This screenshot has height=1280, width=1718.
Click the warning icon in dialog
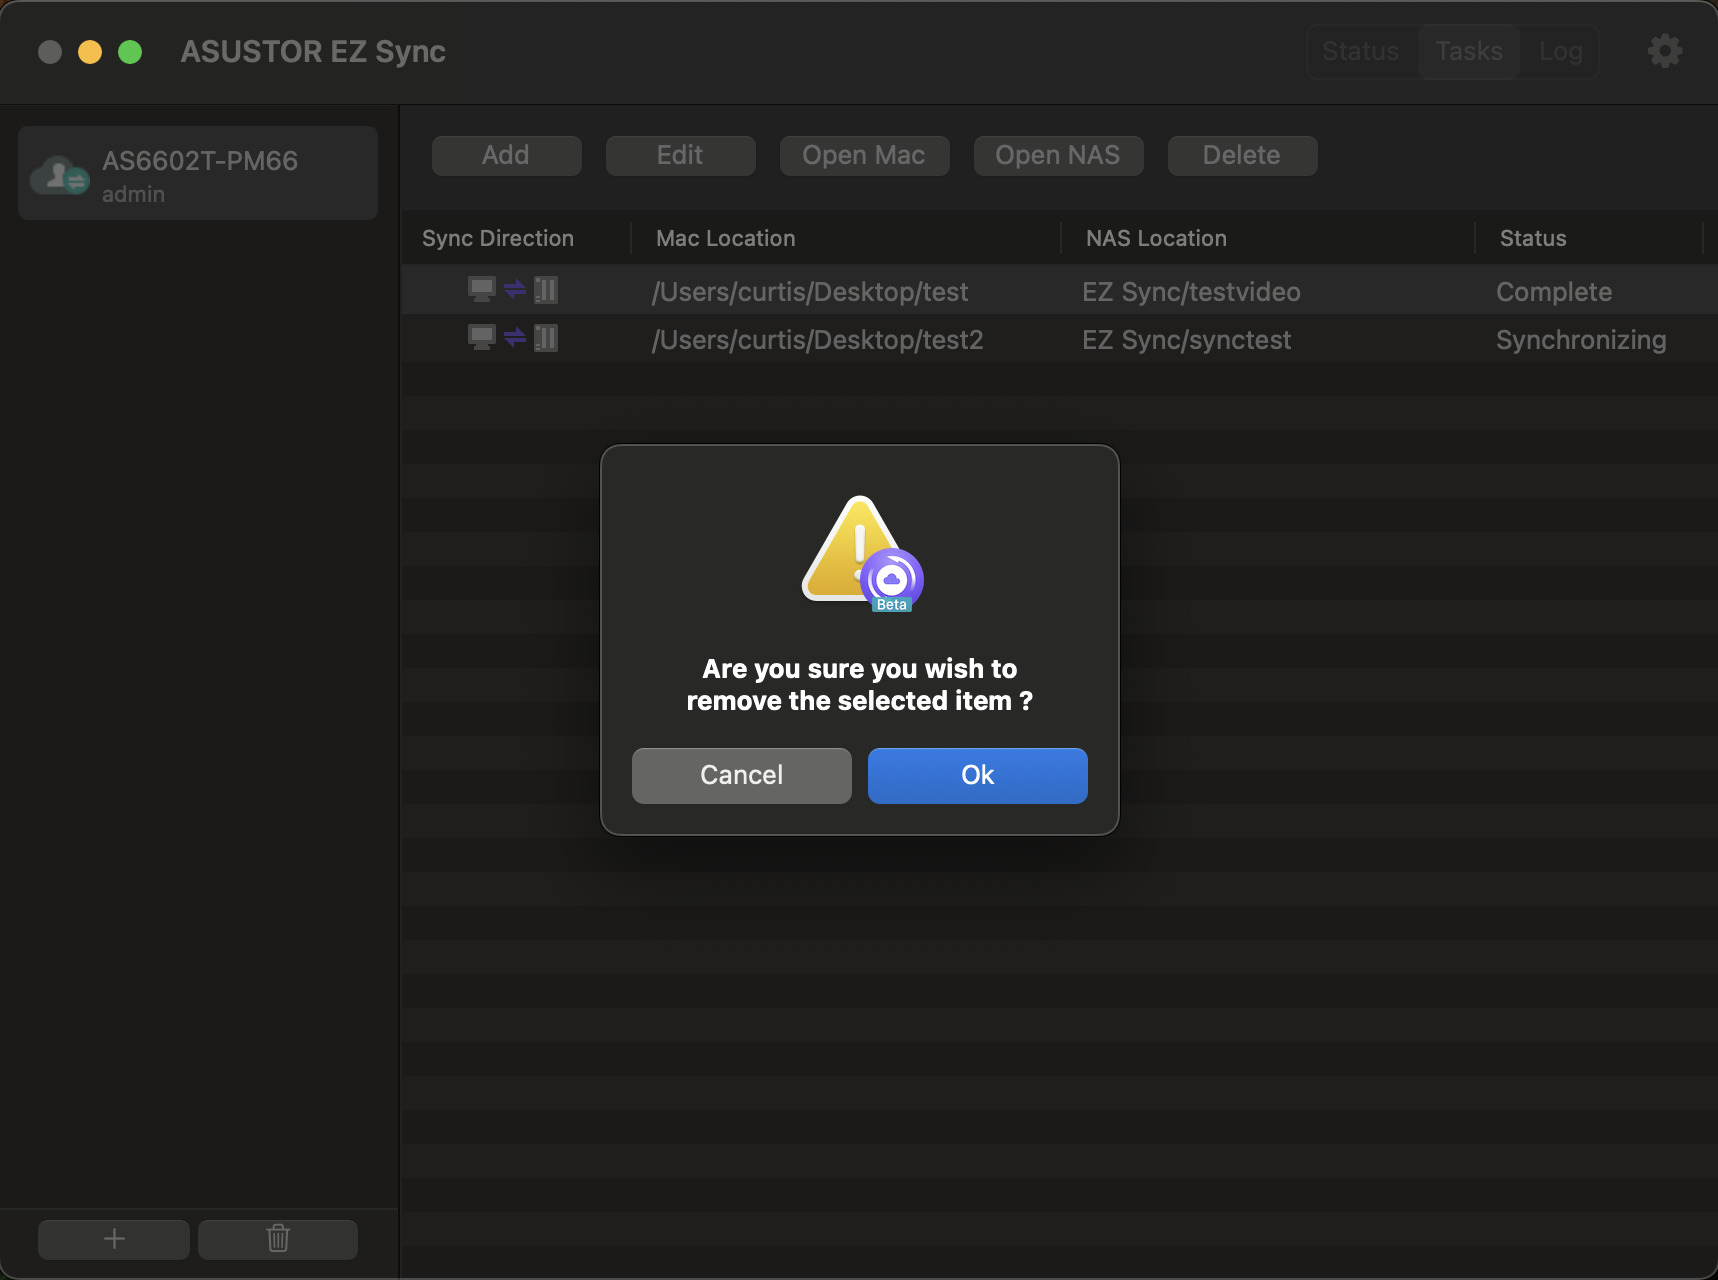point(862,553)
